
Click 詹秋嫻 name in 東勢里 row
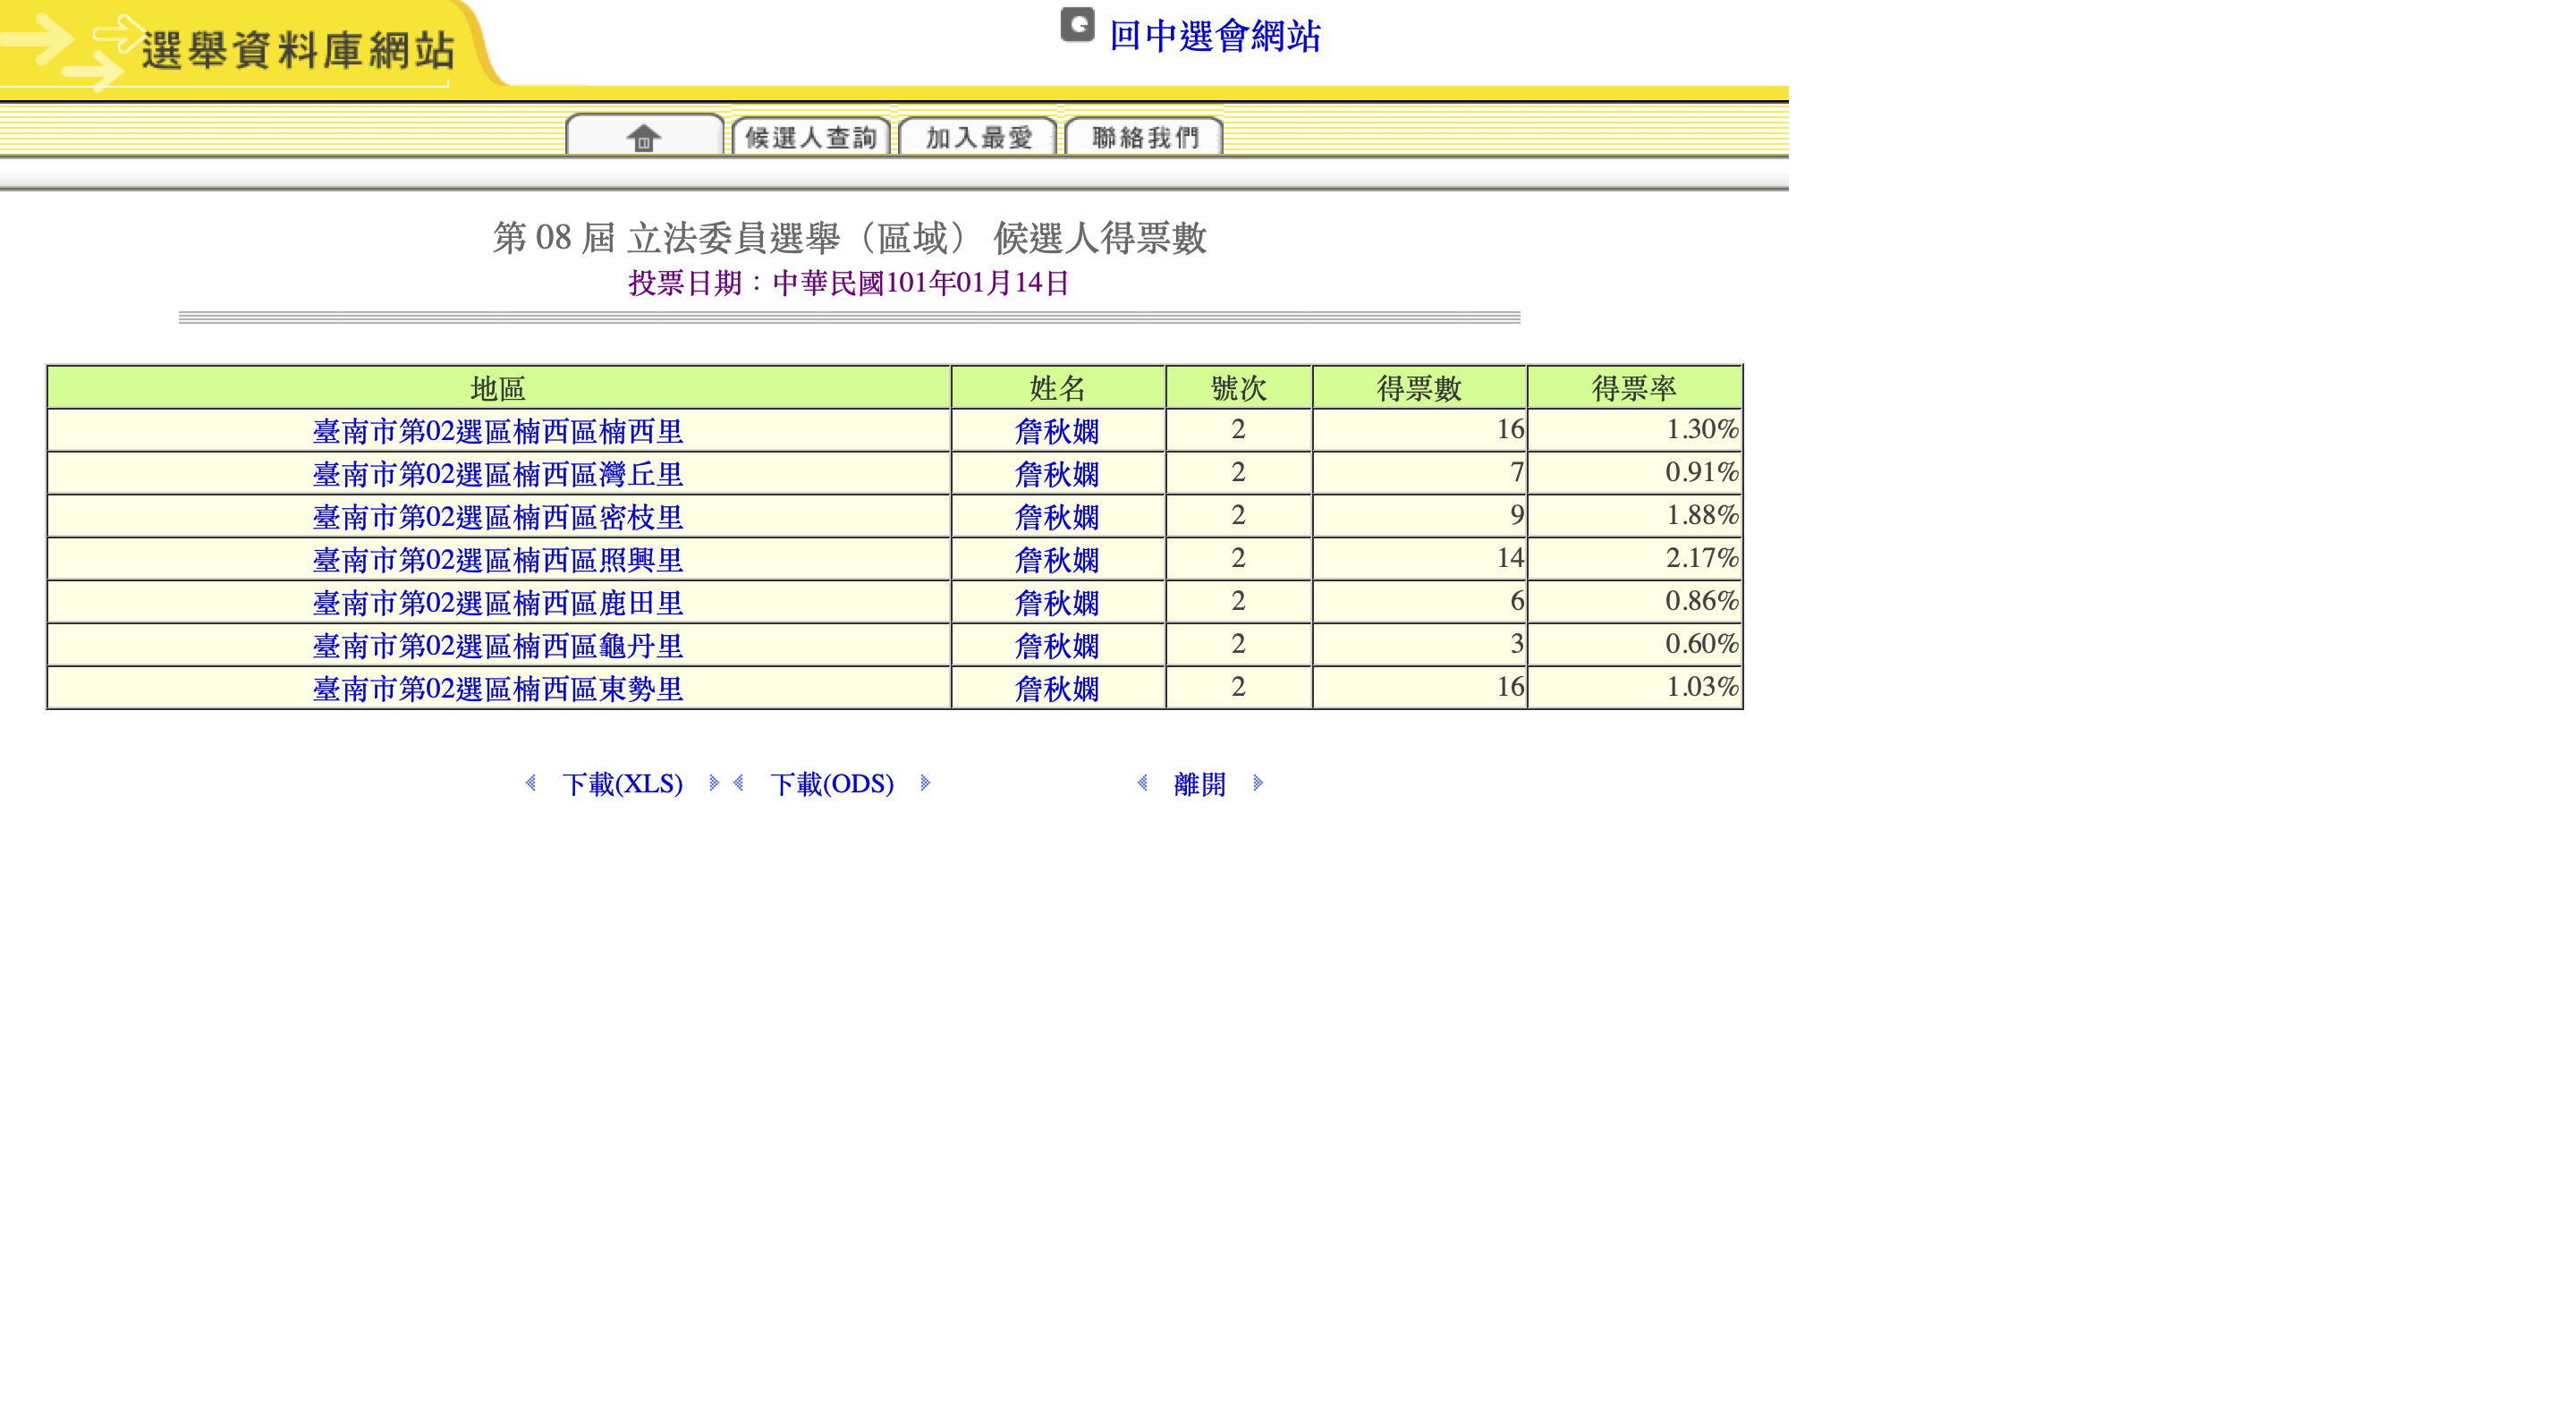[1056, 689]
